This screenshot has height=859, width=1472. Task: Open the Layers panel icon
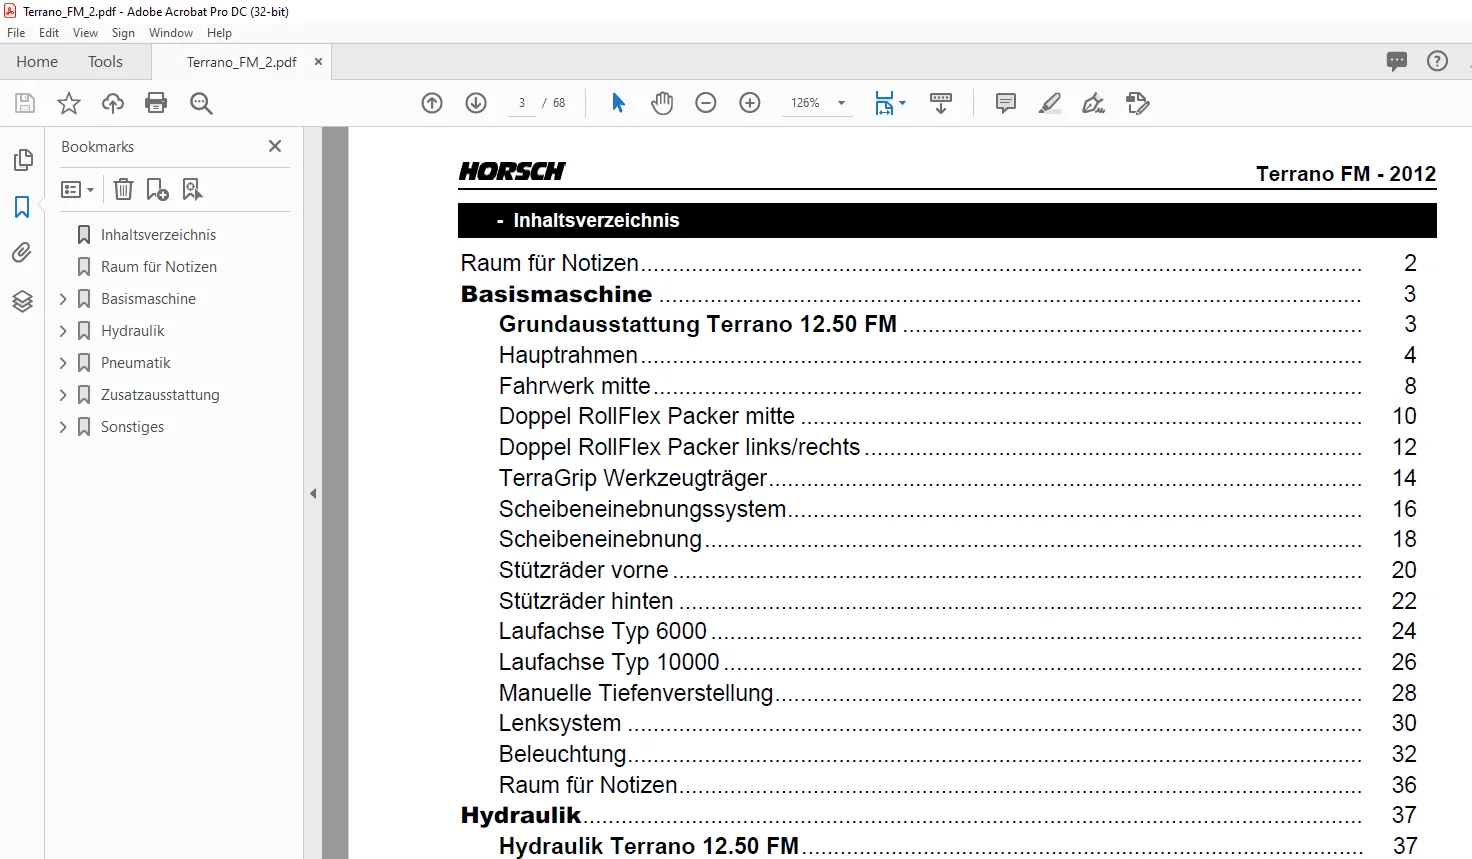pos(22,300)
